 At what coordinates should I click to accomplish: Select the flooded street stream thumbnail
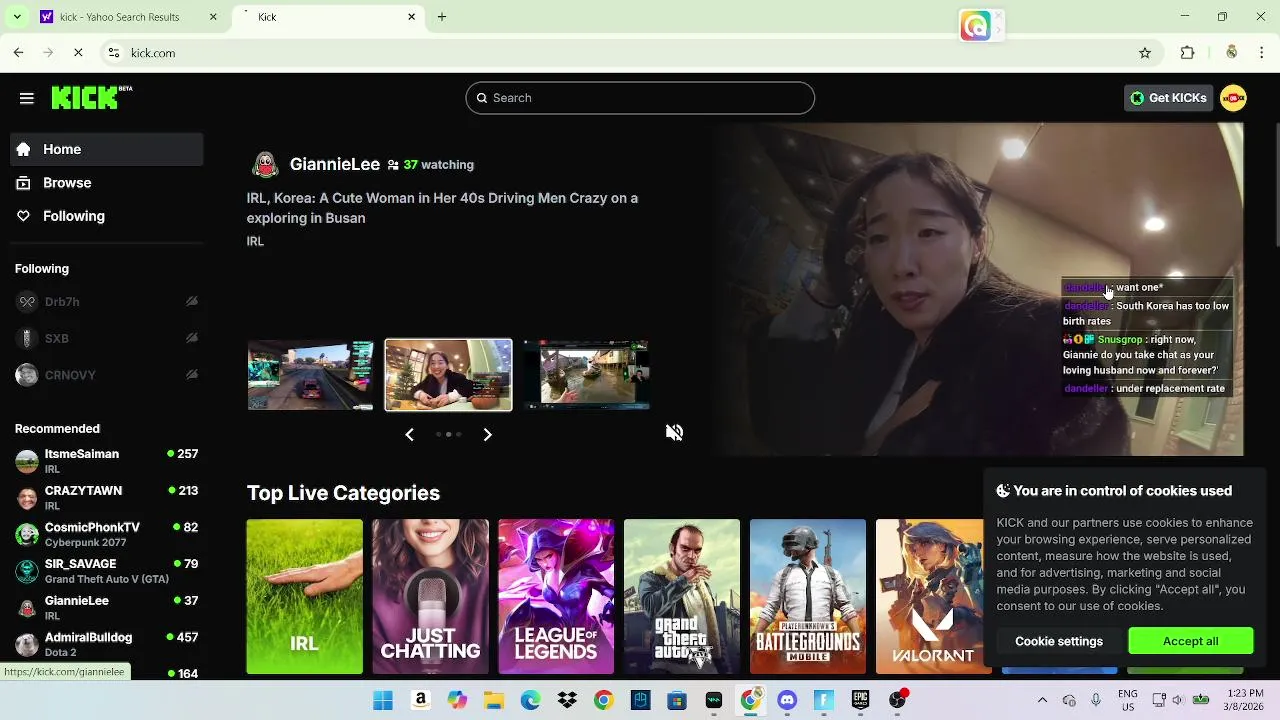click(586, 375)
